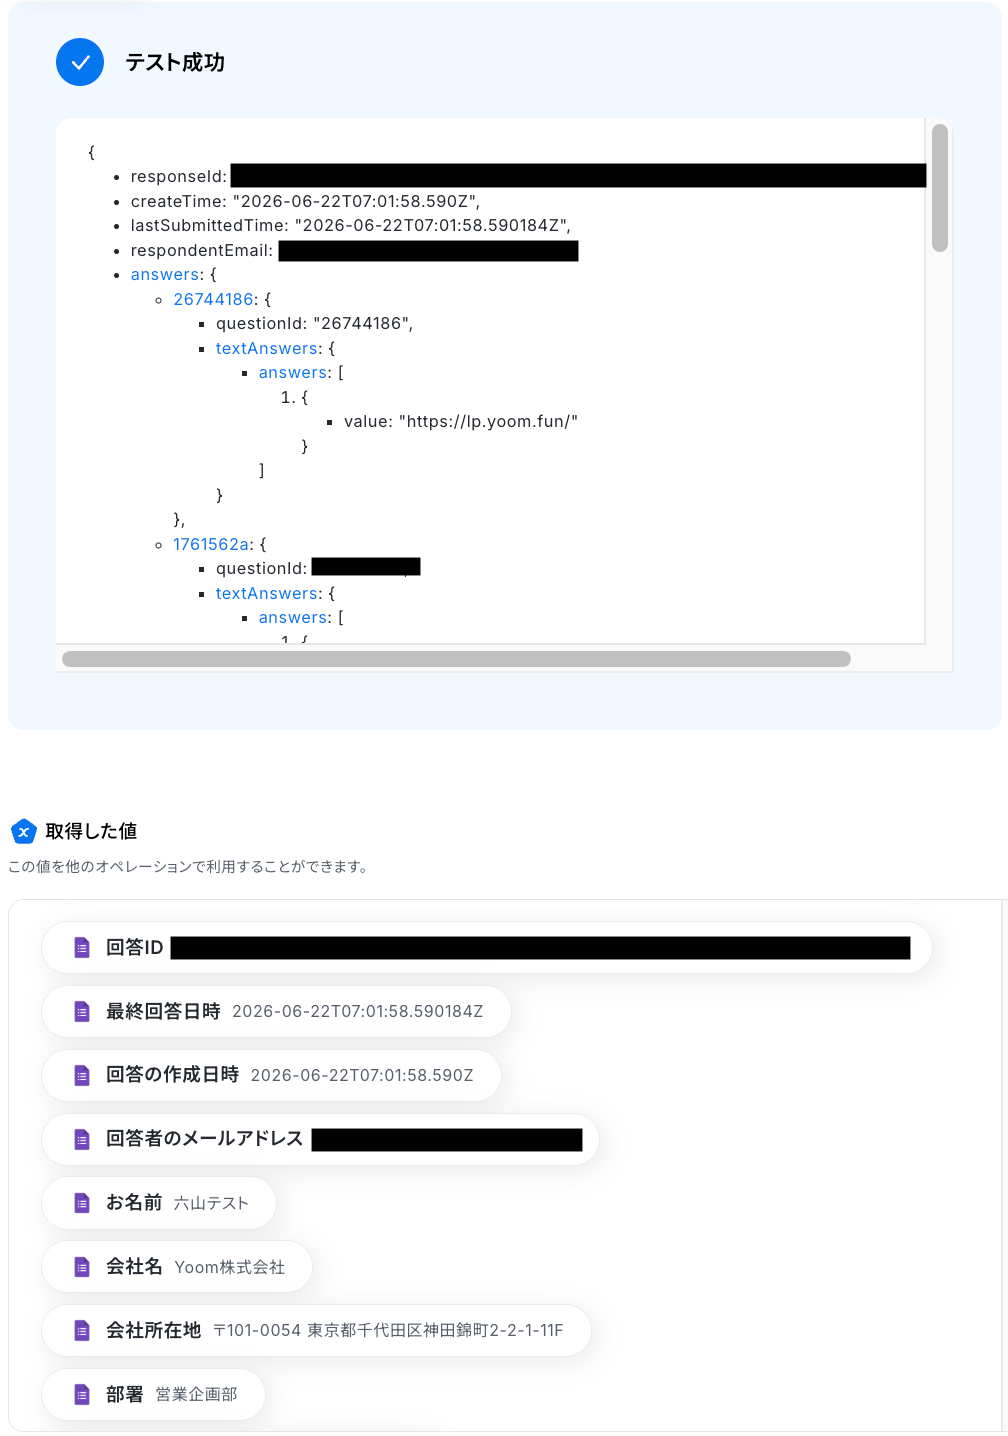Select the 会社所在地 value chip
The width and height of the screenshot is (1008, 1436).
(316, 1331)
